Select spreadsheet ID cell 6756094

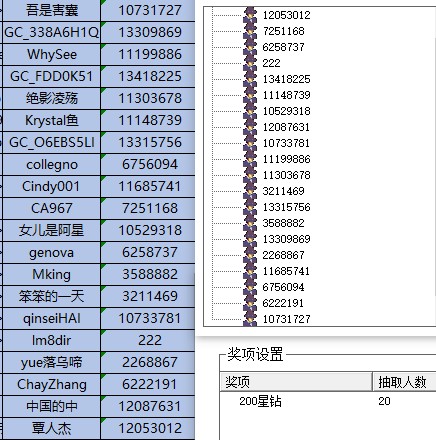coord(148,164)
